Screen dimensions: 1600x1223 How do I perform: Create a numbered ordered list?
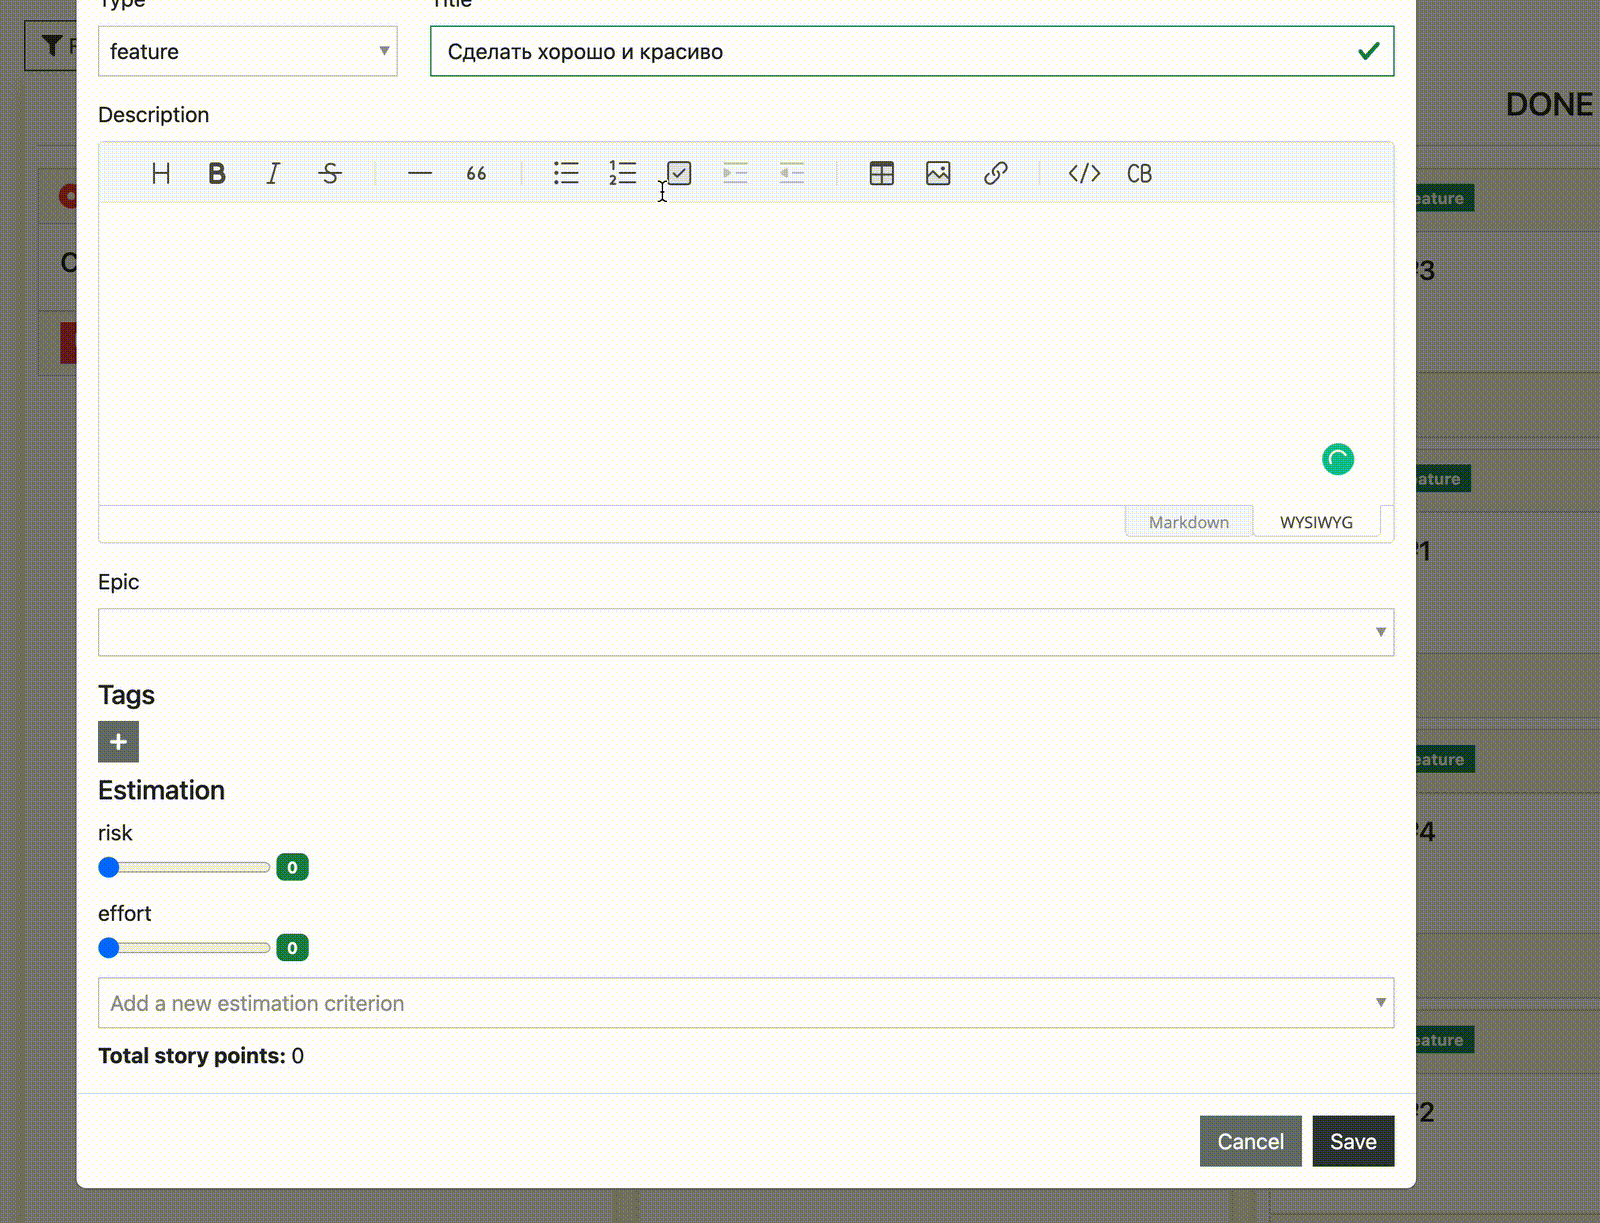coord(622,174)
